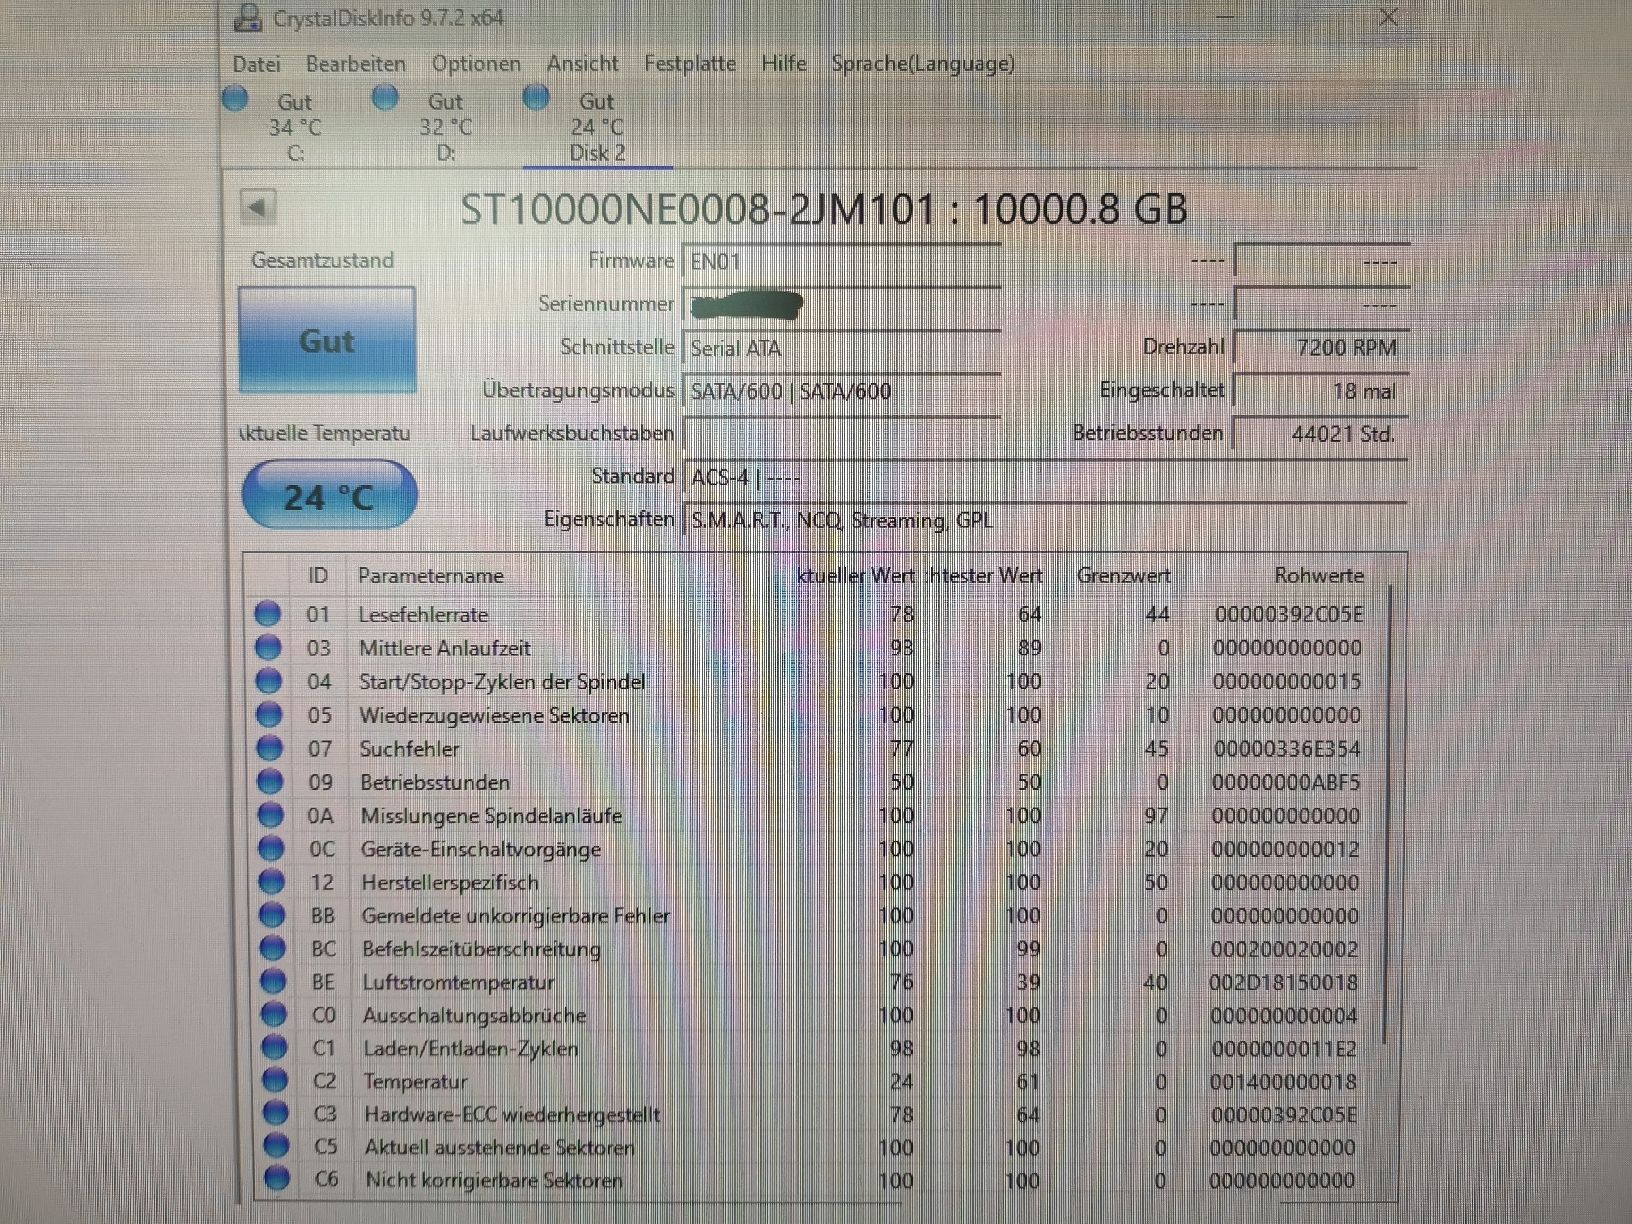Click the status dot for Hardware-ECC wiederhergestellt
This screenshot has width=1632, height=1224.
[x=275, y=1114]
